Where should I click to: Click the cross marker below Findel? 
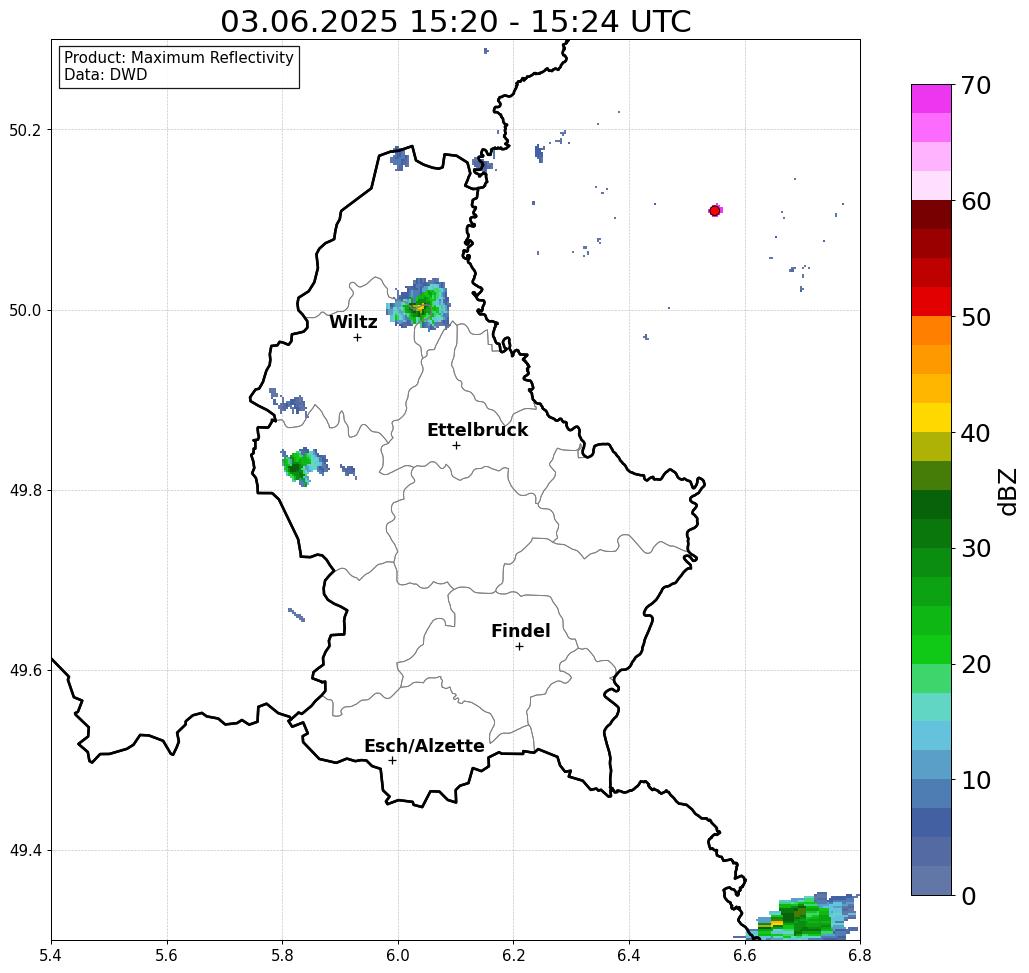tap(519, 646)
